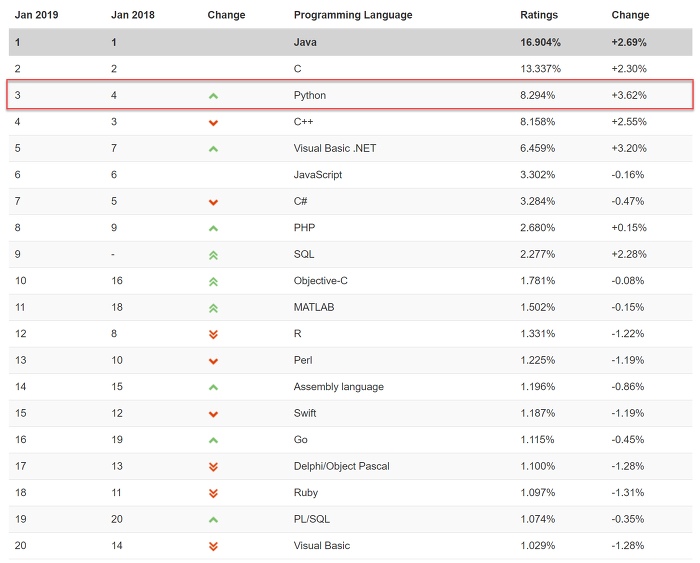Click the 6.459% rating value
This screenshot has width=700, height=563.
pyautogui.click(x=538, y=148)
